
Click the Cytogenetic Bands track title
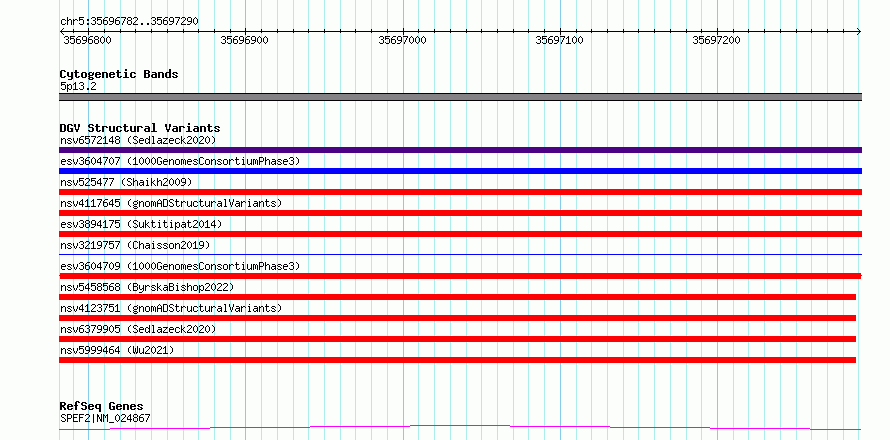coord(119,74)
